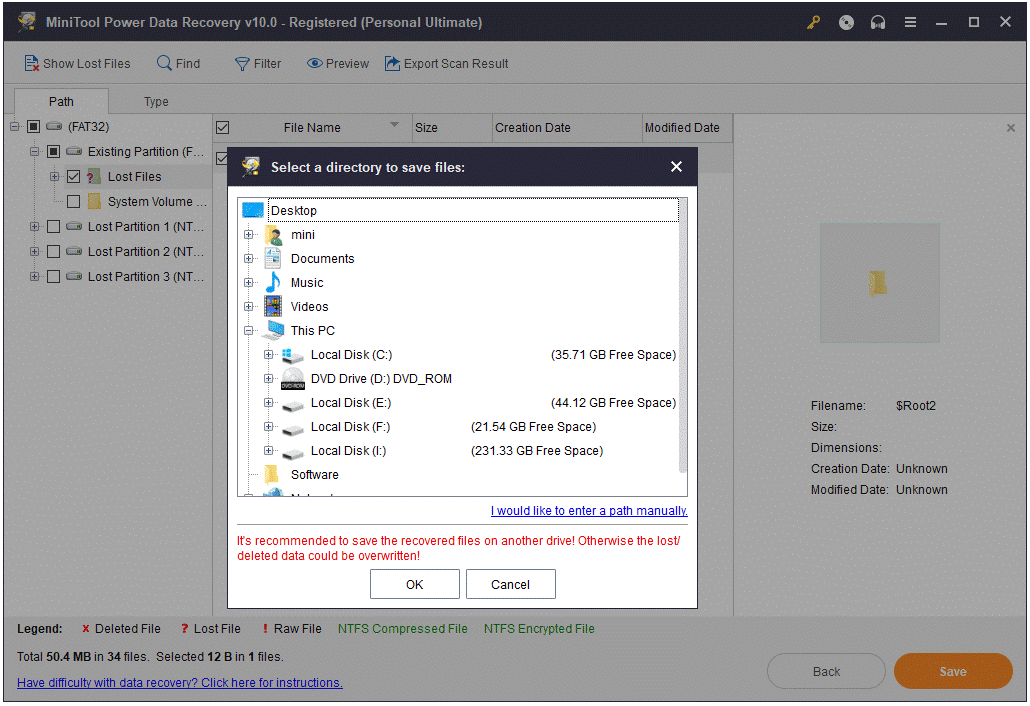Select the Music note icon
Image resolution: width=1030 pixels, height=706 pixels.
point(273,282)
